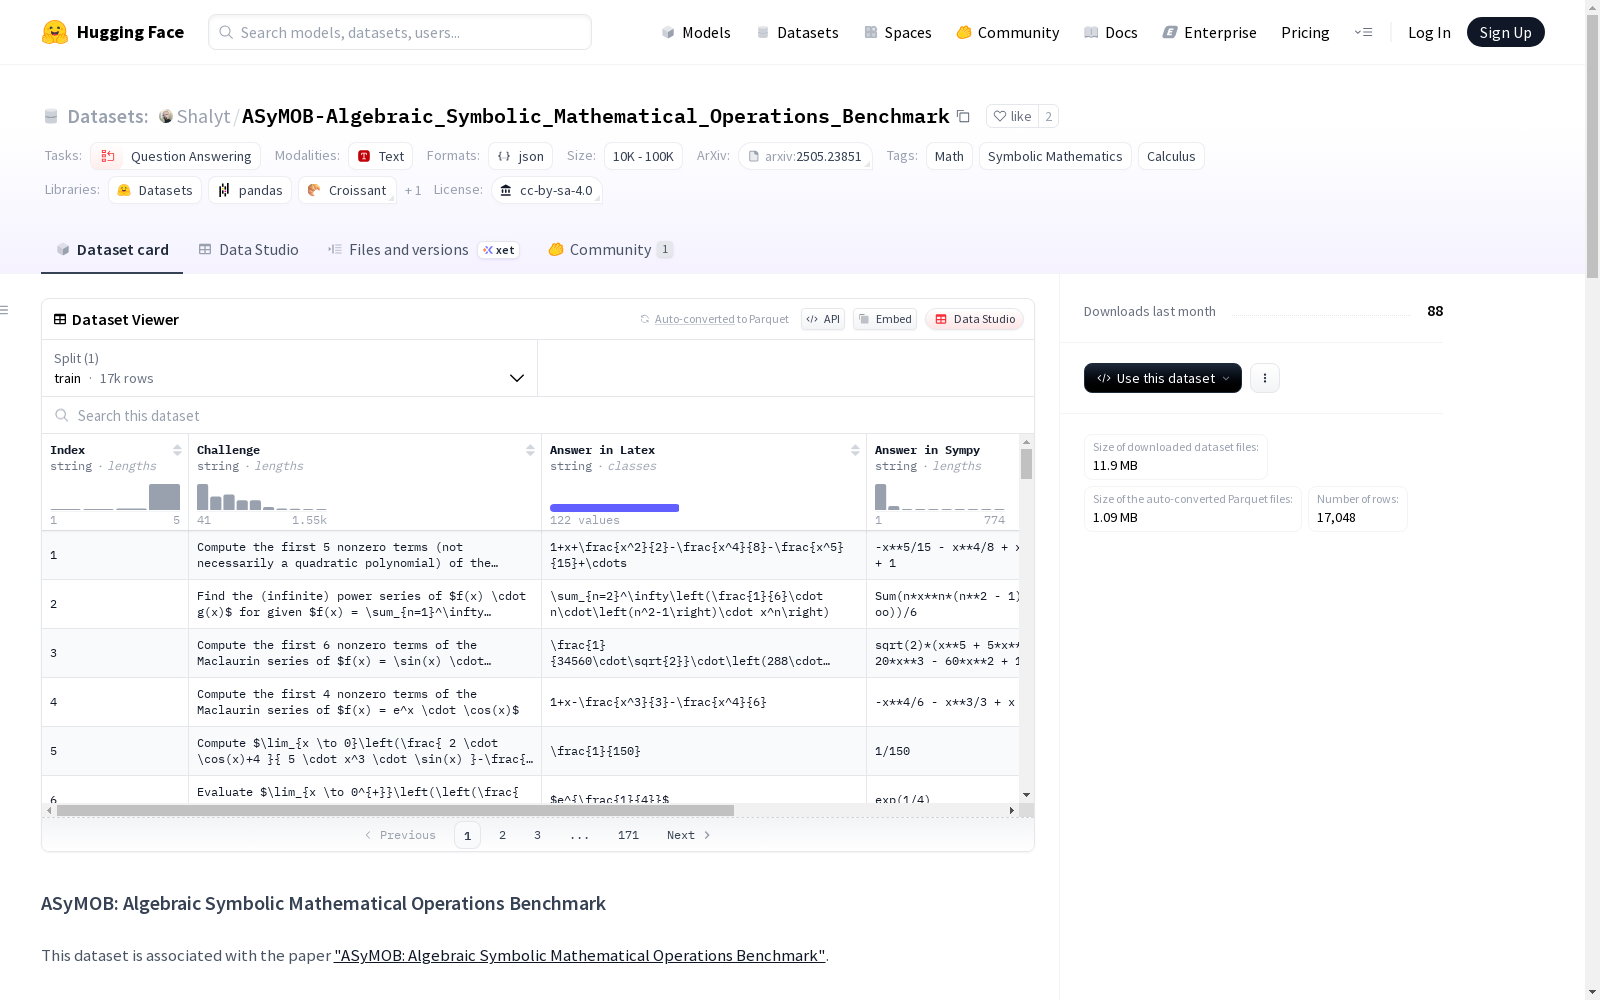This screenshot has width=1600, height=1000.
Task: Open Docs in top navigation
Action: coord(1111,32)
